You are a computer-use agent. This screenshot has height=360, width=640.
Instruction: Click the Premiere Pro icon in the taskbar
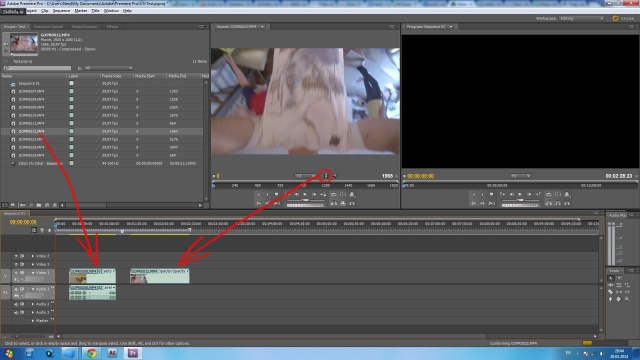[133, 353]
